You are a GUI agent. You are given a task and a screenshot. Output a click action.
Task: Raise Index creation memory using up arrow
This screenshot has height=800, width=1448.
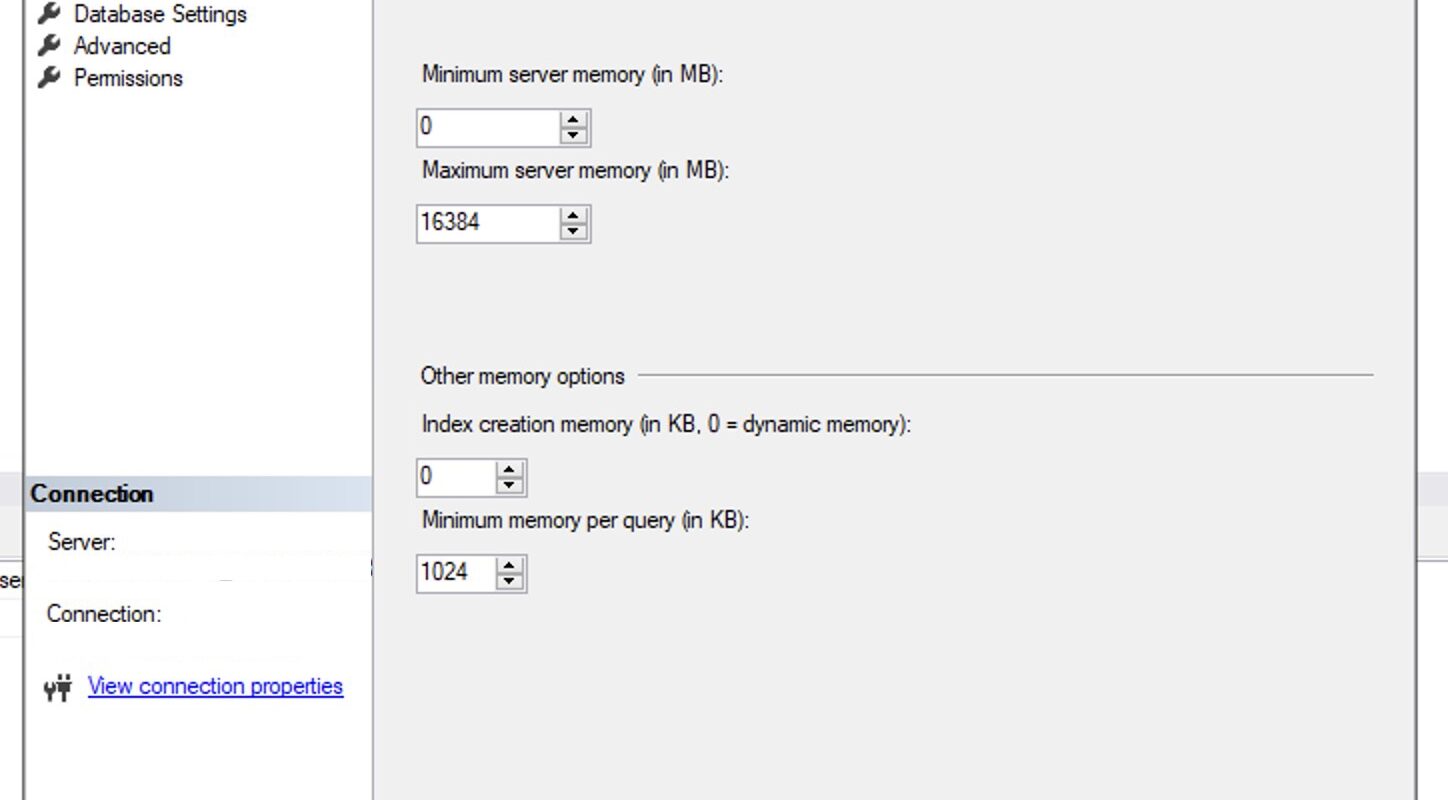tap(510, 469)
